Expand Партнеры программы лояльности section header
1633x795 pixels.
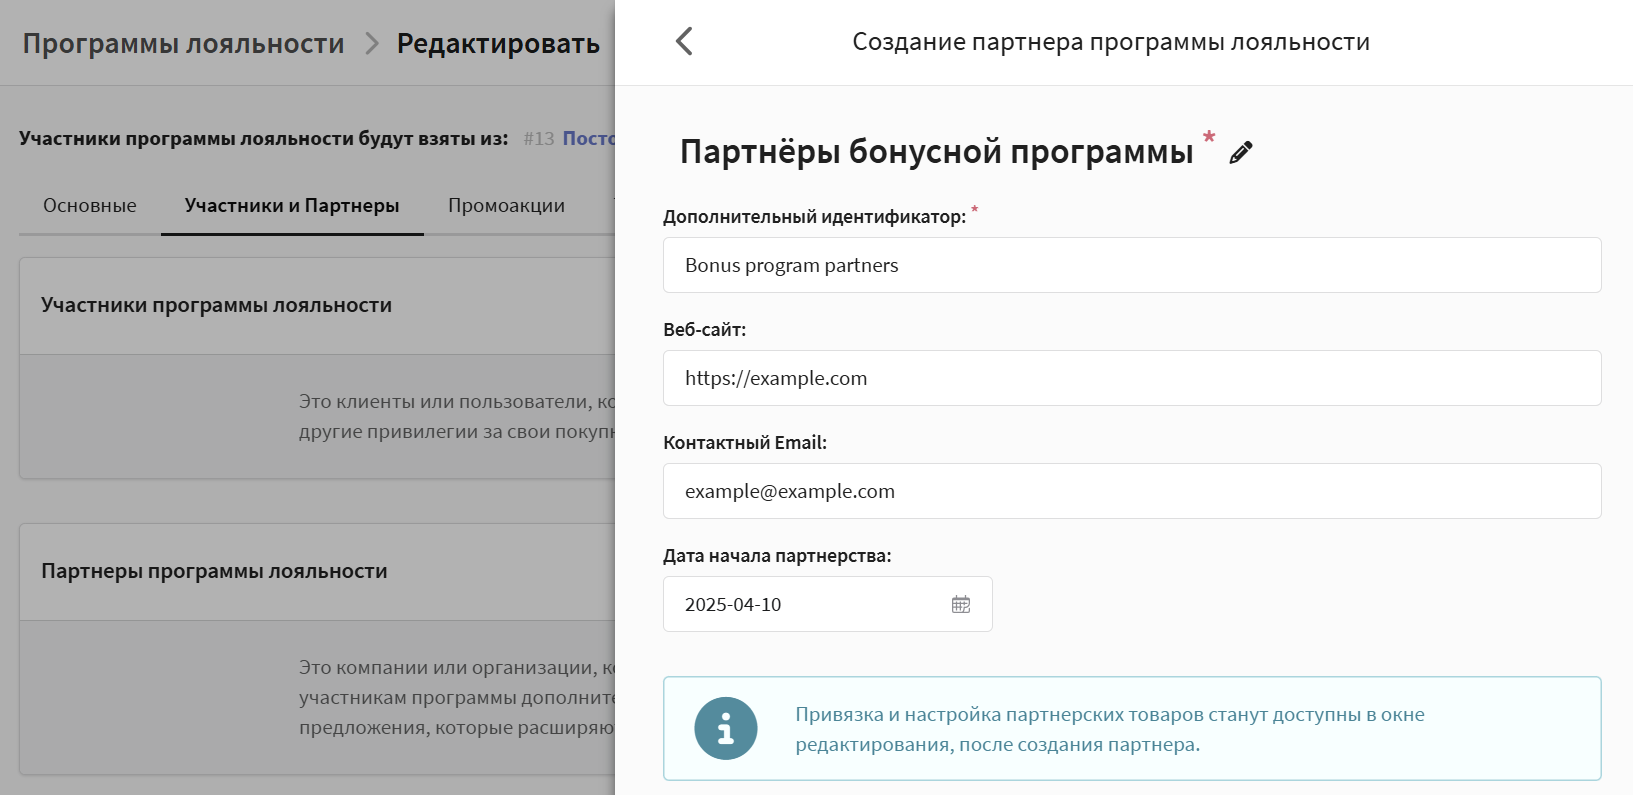point(214,571)
